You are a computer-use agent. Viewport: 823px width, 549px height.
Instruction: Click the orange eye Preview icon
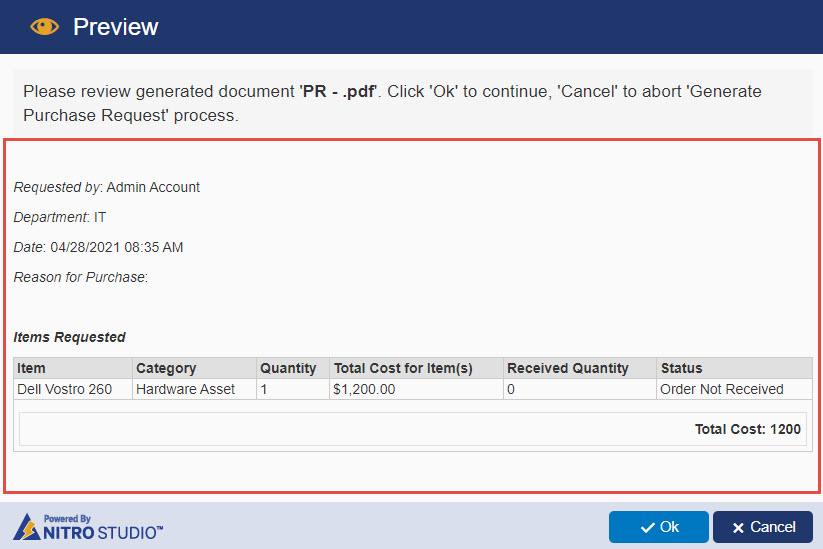45,27
